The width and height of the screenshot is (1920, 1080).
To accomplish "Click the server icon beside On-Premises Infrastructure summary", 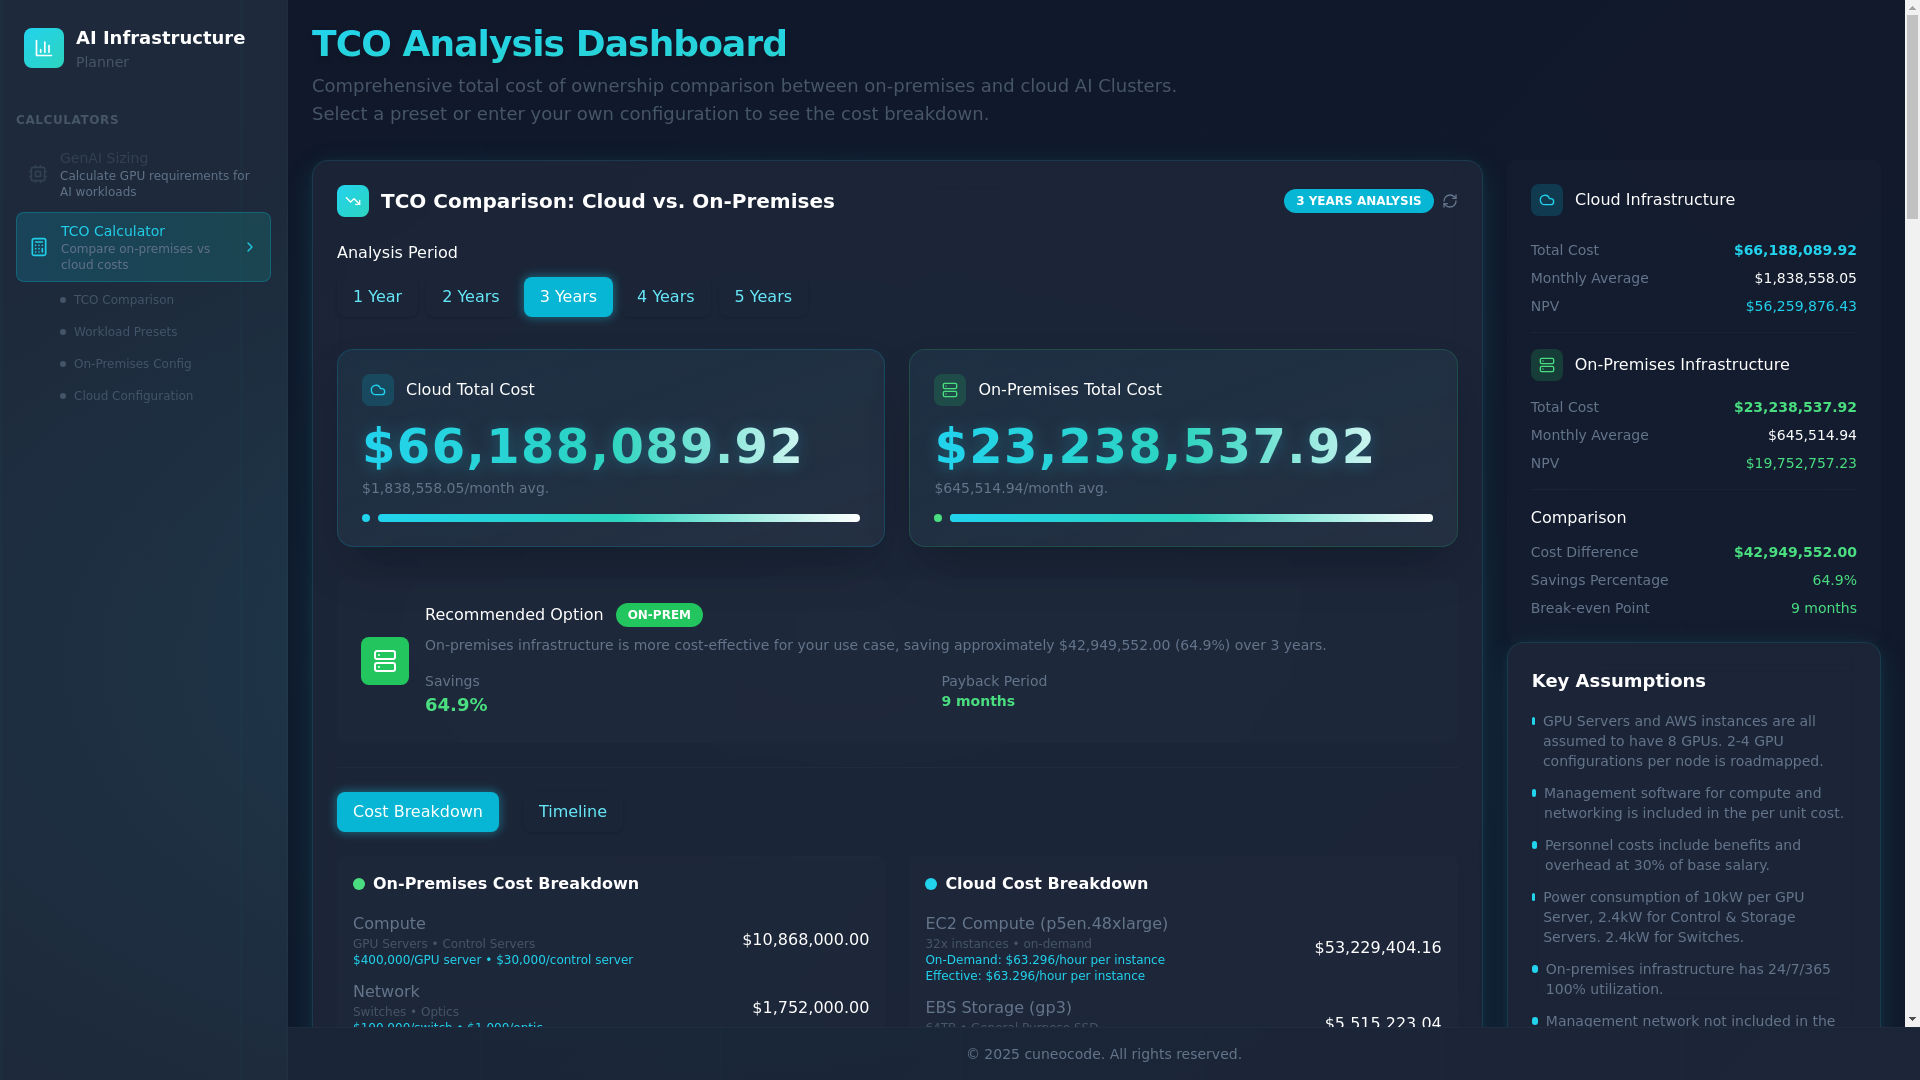I will pyautogui.click(x=1547, y=365).
